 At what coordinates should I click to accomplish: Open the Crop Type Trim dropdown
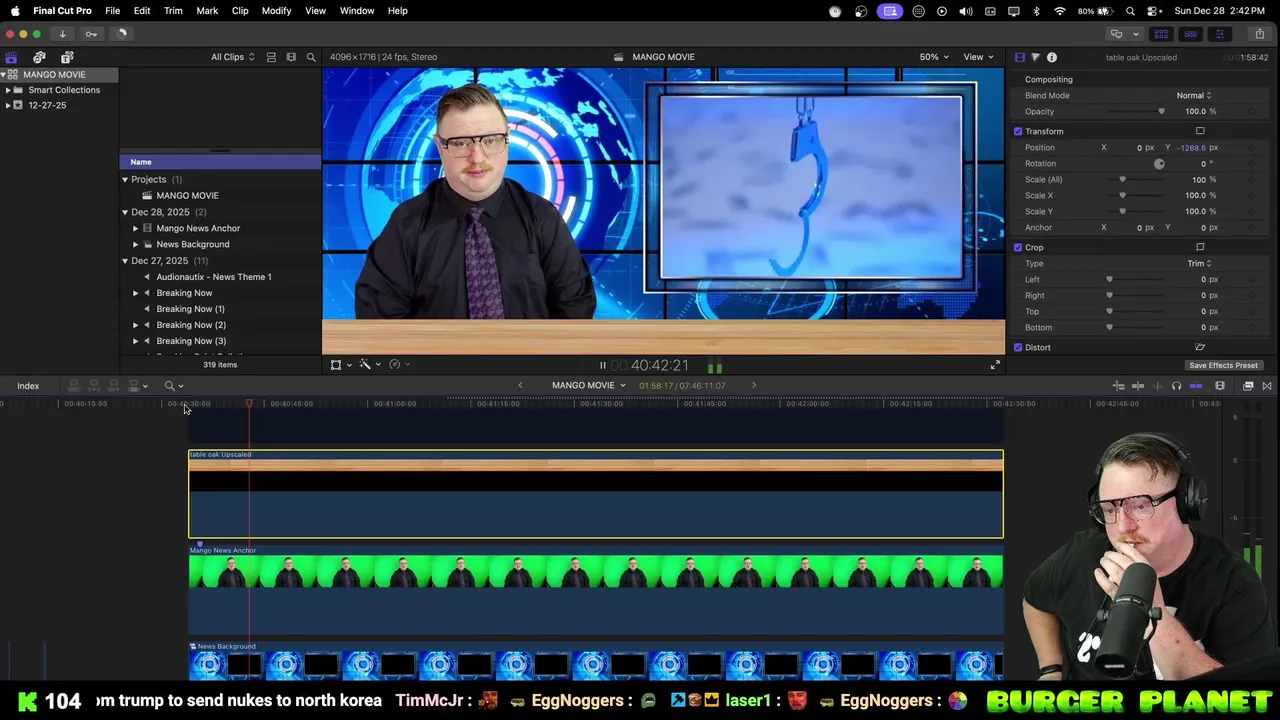click(1199, 263)
